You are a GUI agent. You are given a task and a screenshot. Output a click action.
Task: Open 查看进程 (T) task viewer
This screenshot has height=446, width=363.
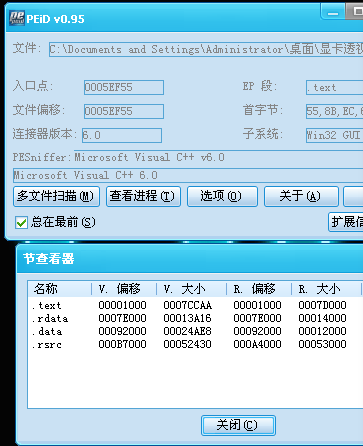click(x=143, y=196)
